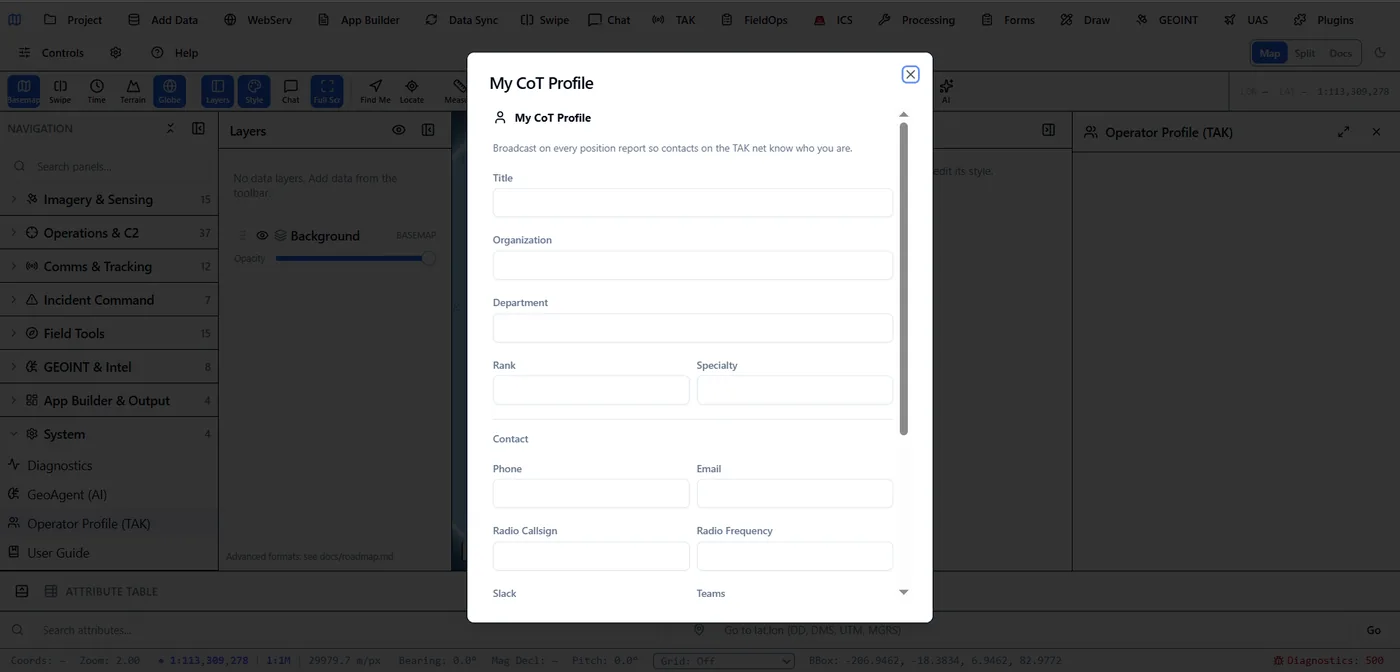This screenshot has height=672, width=1400.
Task: Focus the Rank input field
Action: tap(591, 390)
